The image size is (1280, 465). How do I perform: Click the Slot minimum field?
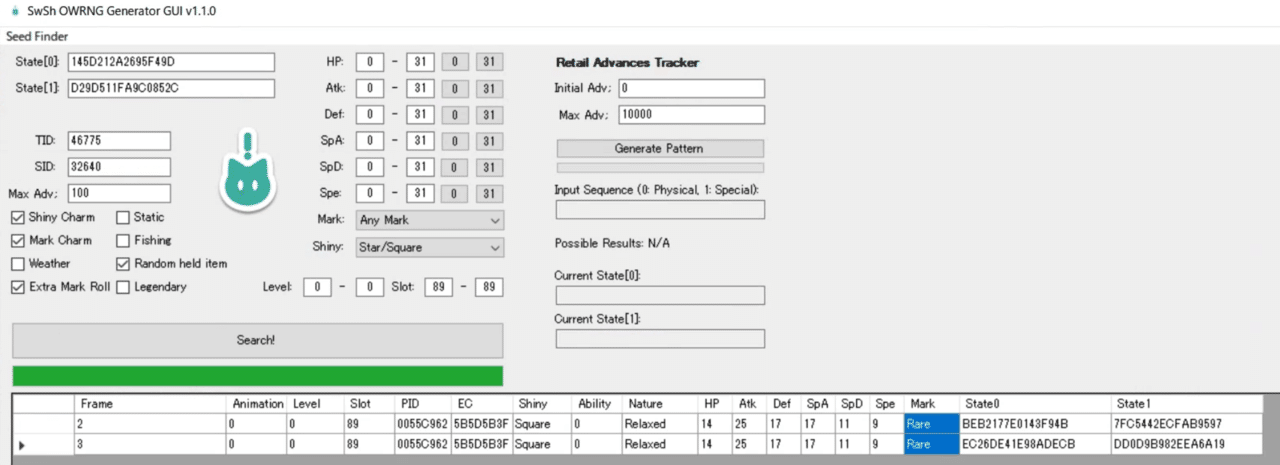[437, 287]
